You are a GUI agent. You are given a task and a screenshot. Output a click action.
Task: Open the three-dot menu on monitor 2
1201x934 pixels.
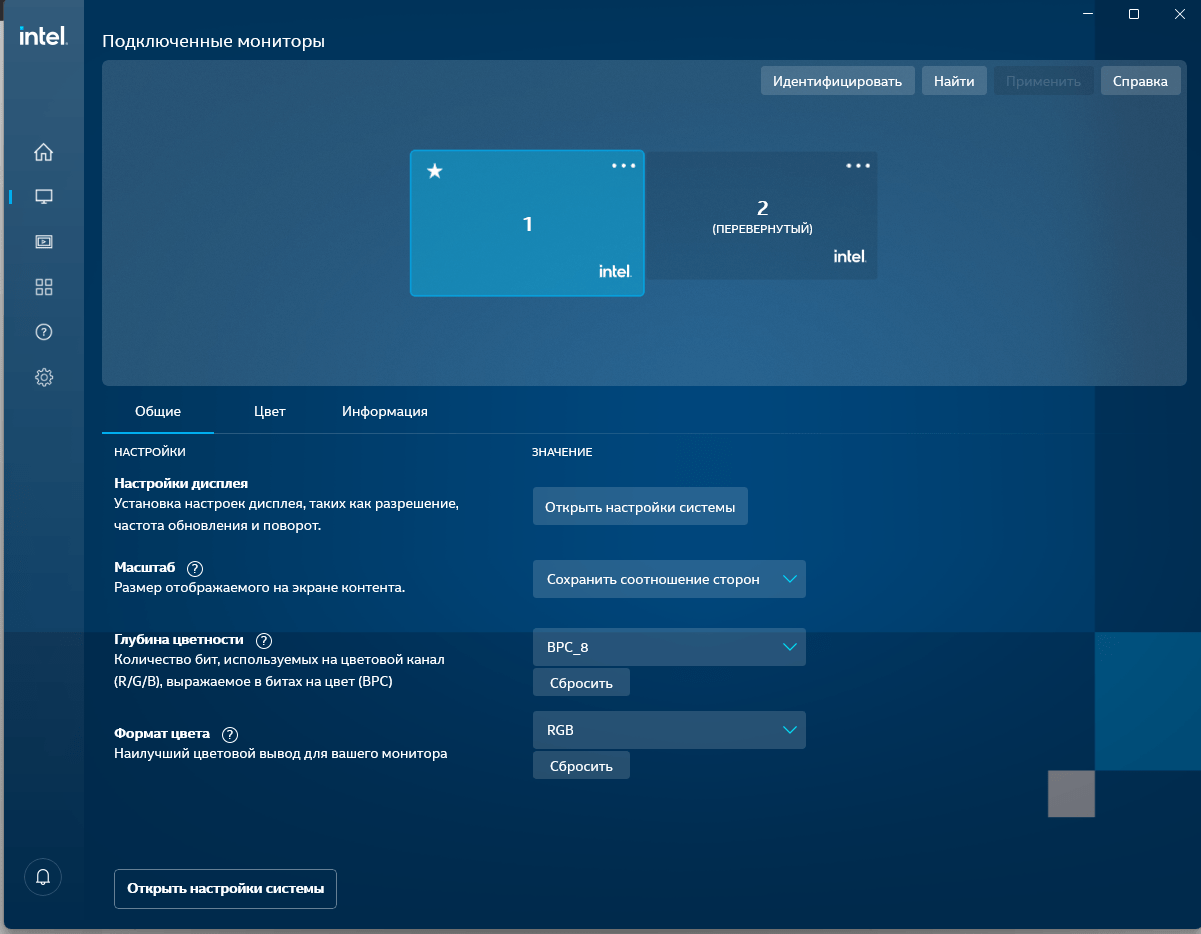[x=857, y=166]
